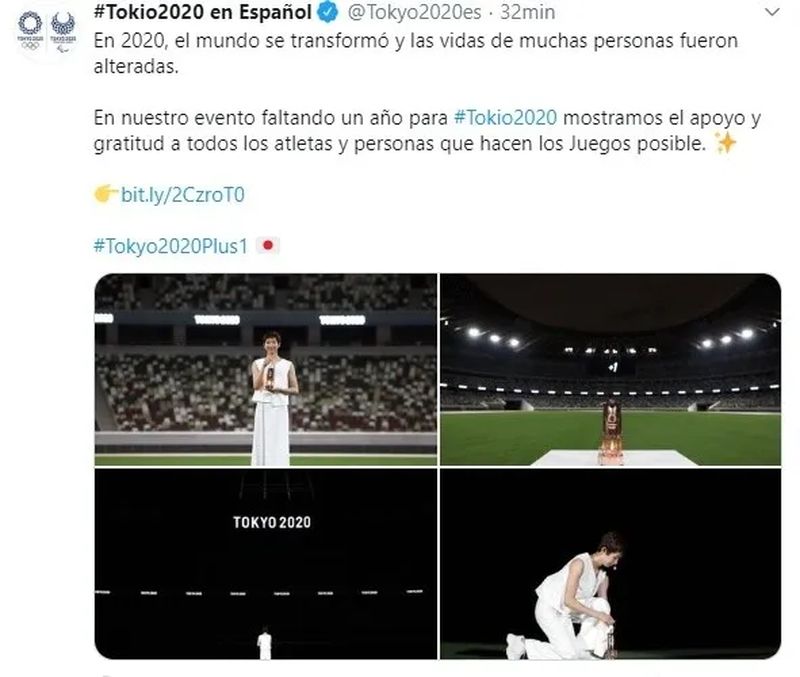The height and width of the screenshot is (677, 800).
Task: Click the #Tokio2020 hashtag in tweet text
Action: (505, 118)
